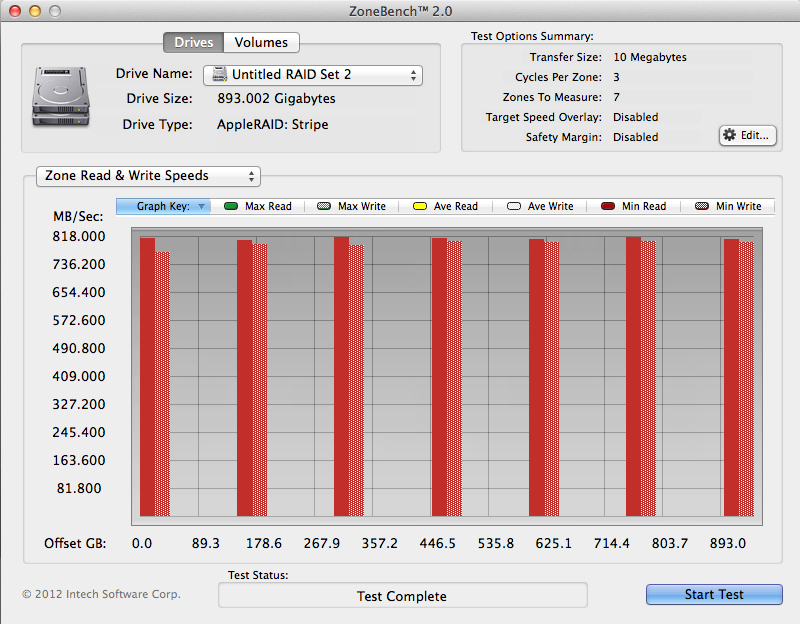Click the green zoom window button
800x624 pixels.
(54, 10)
